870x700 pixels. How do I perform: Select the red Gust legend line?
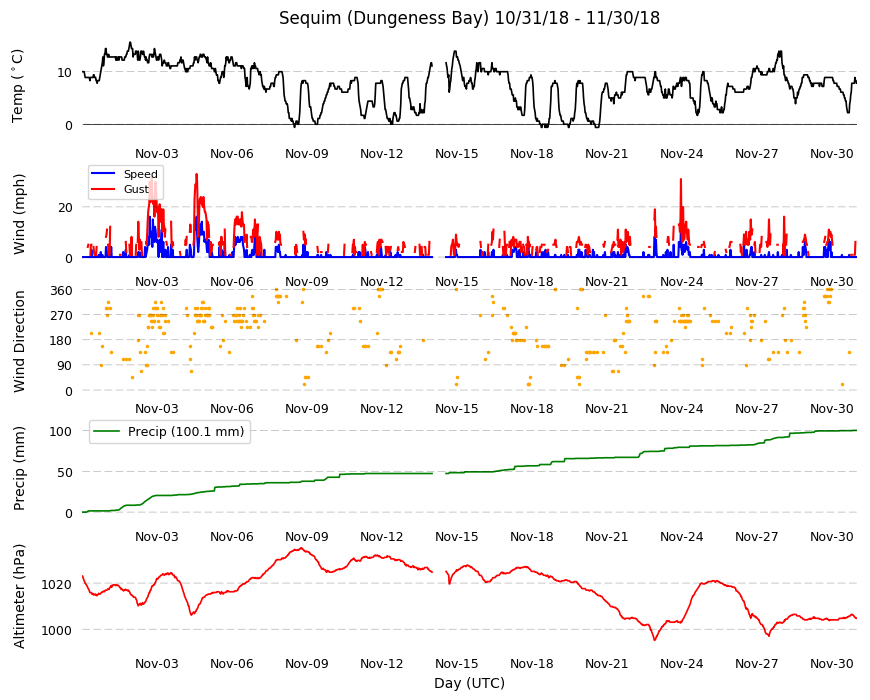[102, 189]
